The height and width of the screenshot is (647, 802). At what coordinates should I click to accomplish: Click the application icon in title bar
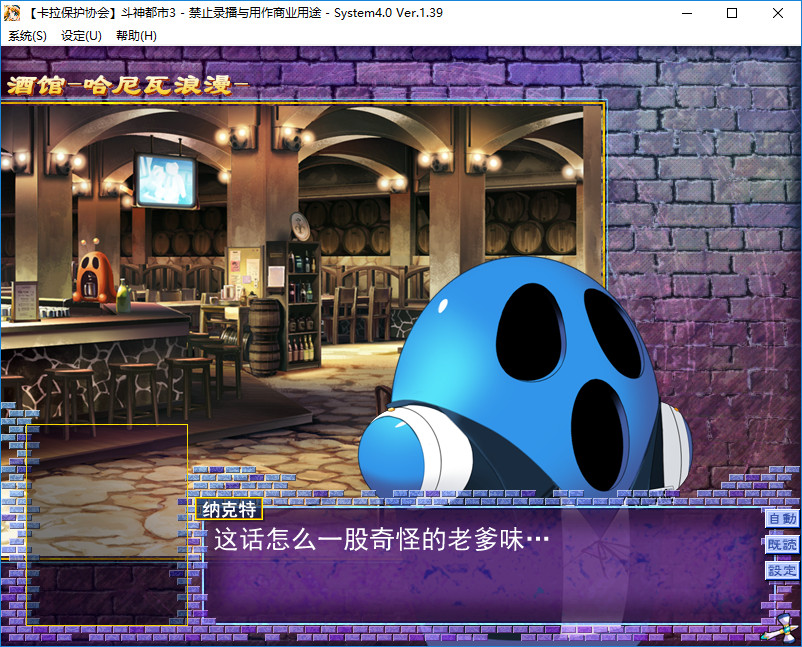point(12,13)
